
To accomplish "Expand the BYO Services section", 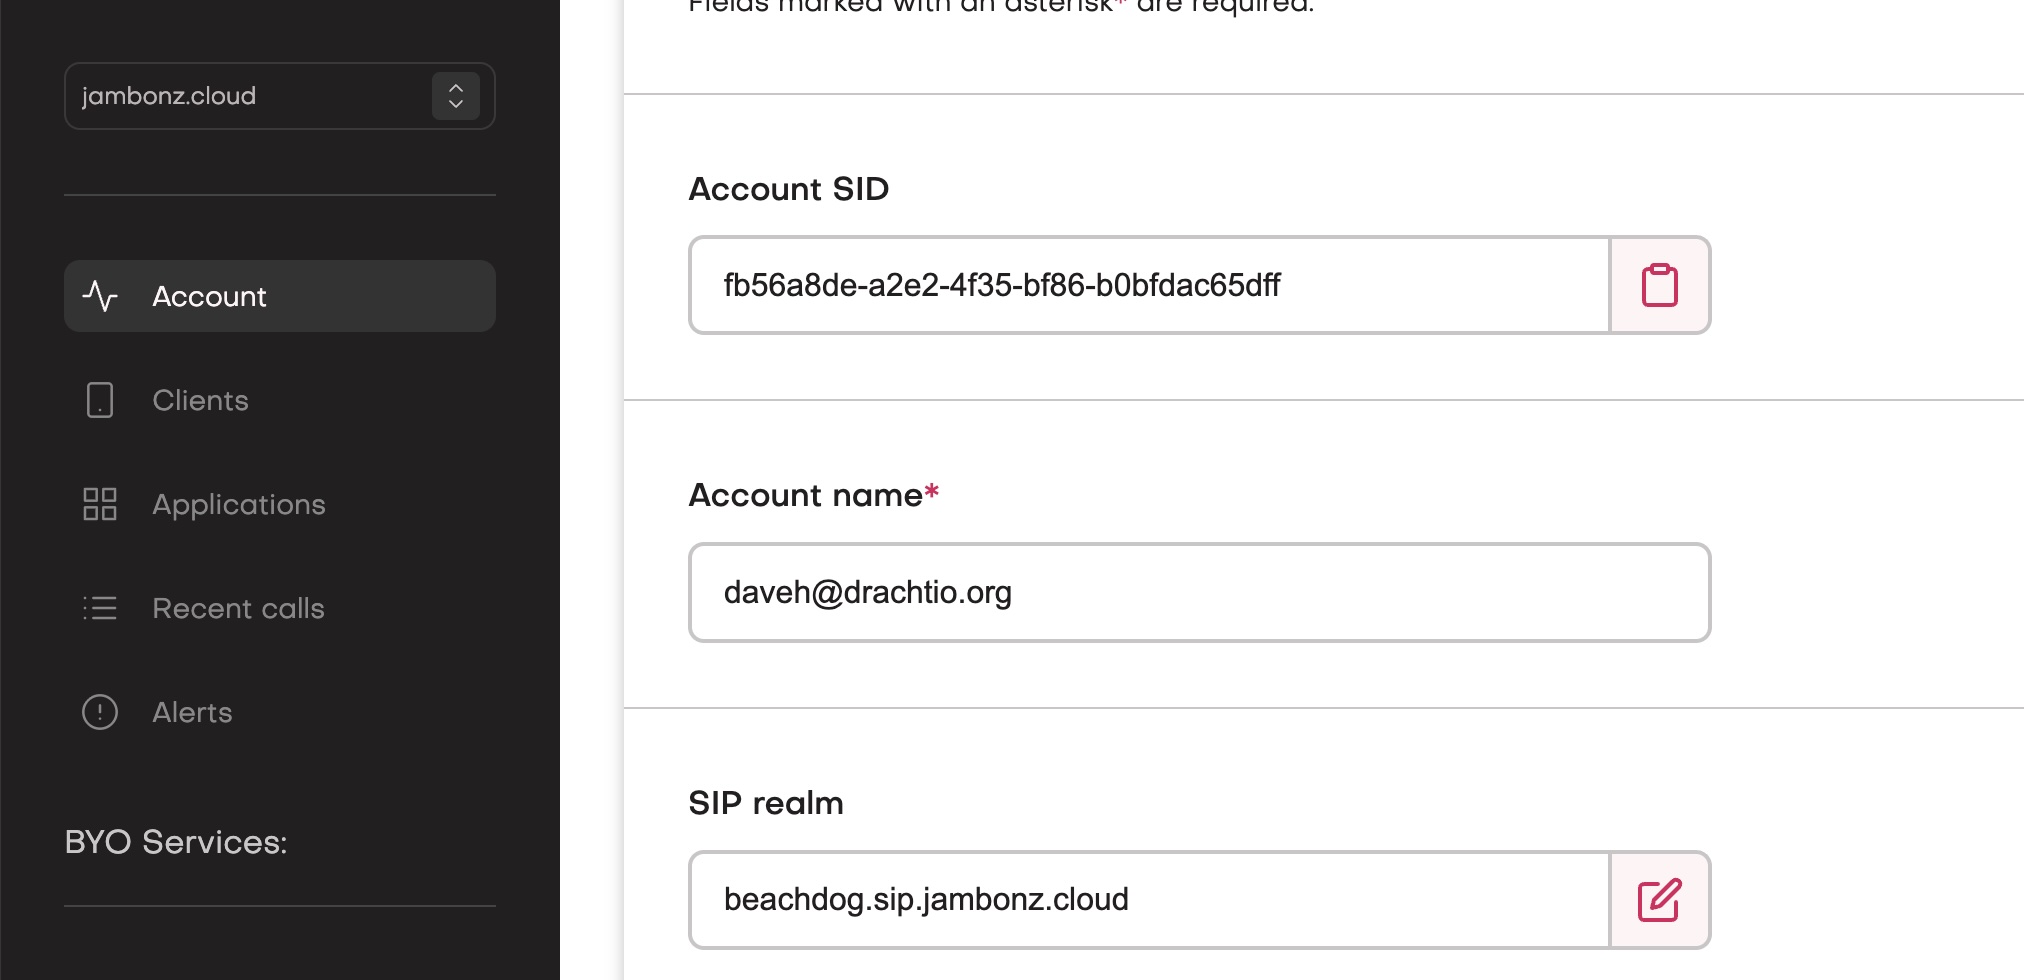I will click(x=174, y=842).
